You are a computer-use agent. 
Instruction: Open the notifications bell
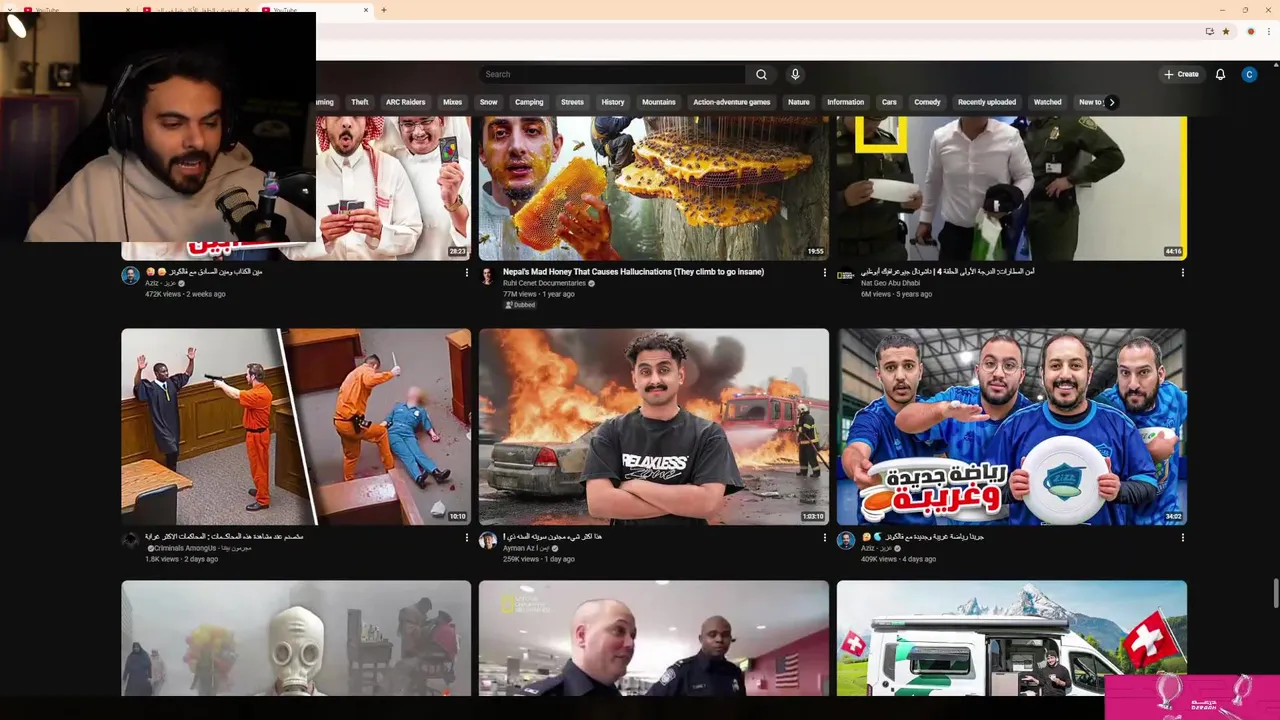point(1220,74)
